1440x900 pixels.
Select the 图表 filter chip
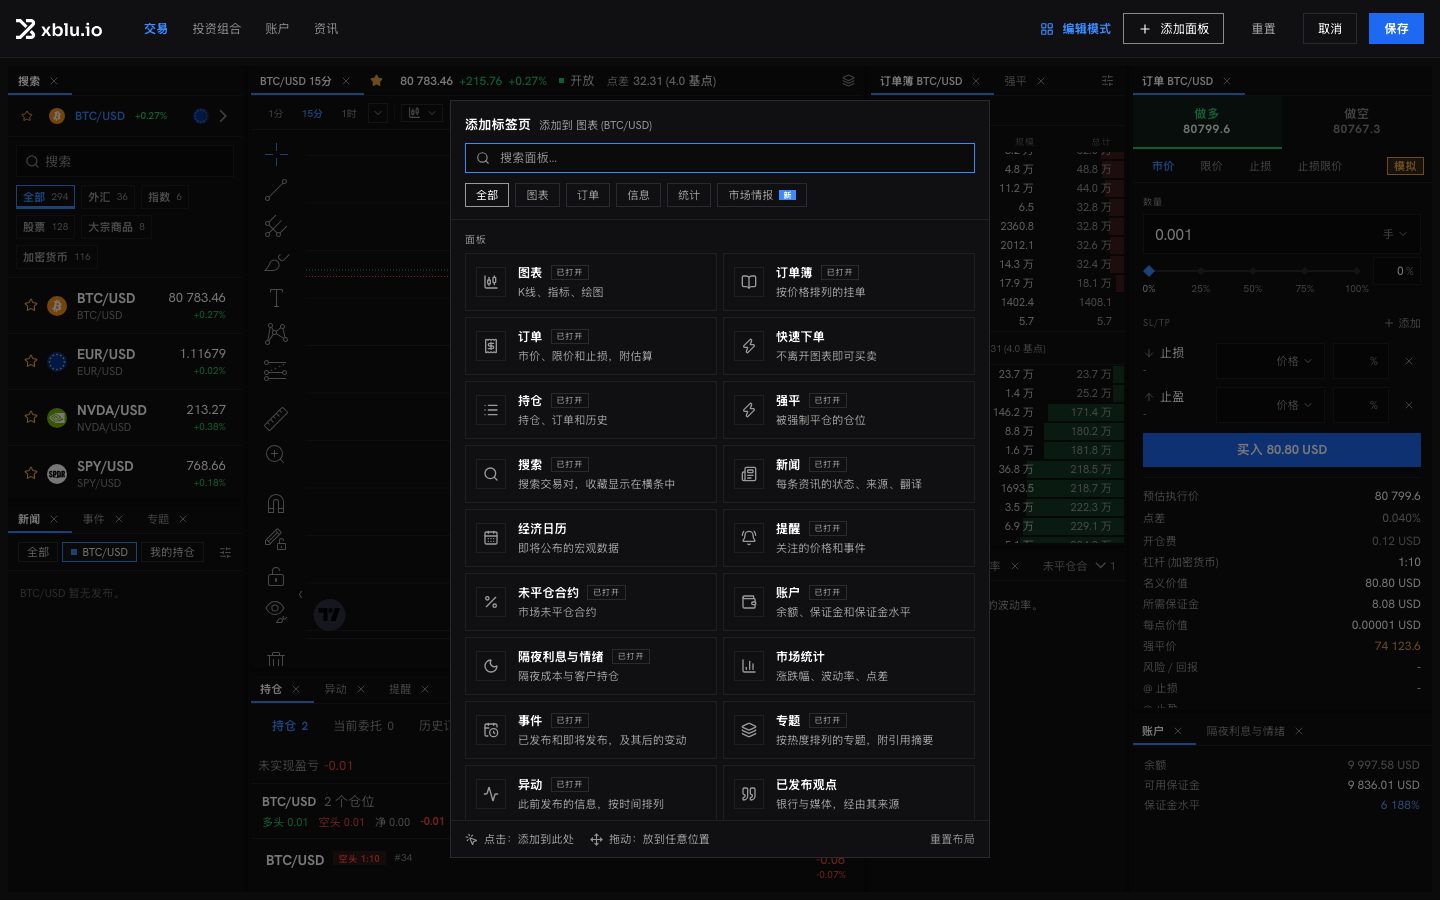pos(538,195)
